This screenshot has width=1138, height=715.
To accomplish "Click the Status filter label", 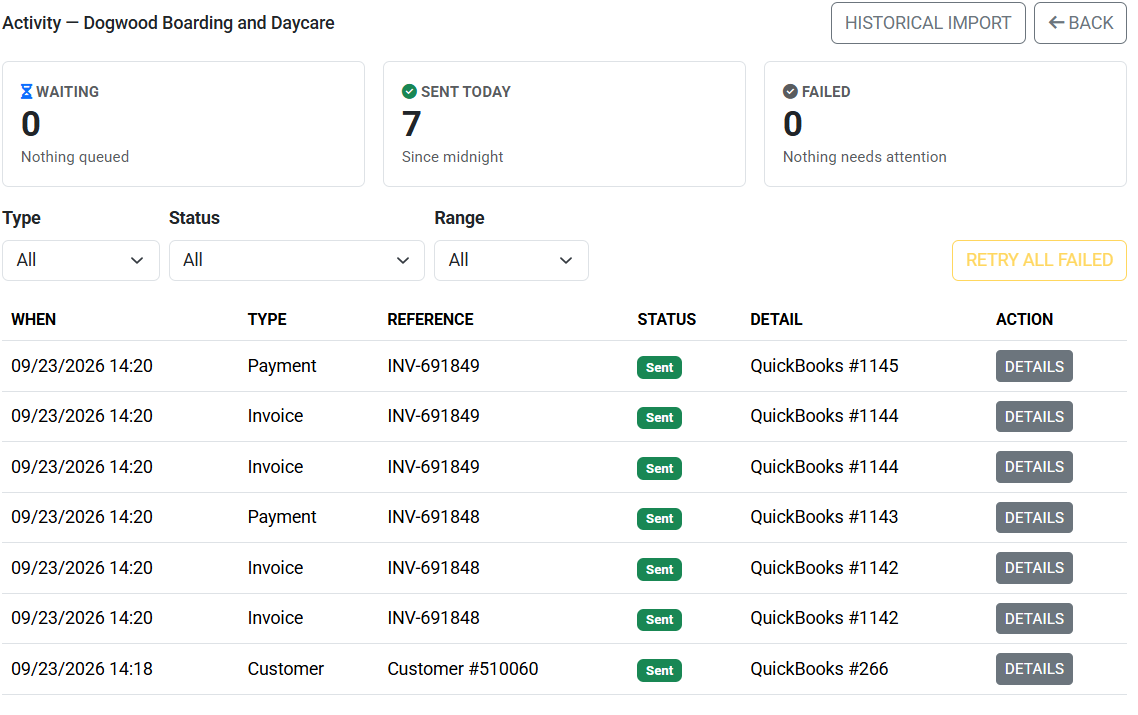I will click(195, 218).
